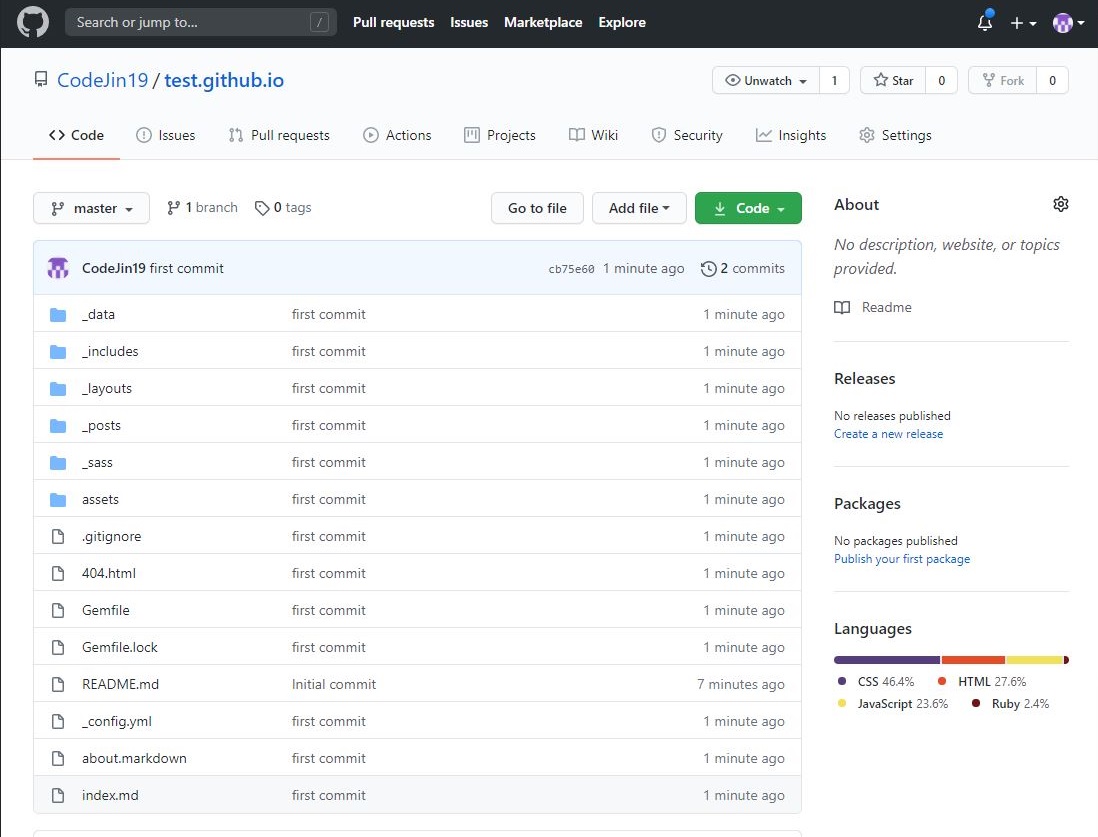Click the _posts folder icon
Viewport: 1098px width, 837px height.
point(58,426)
